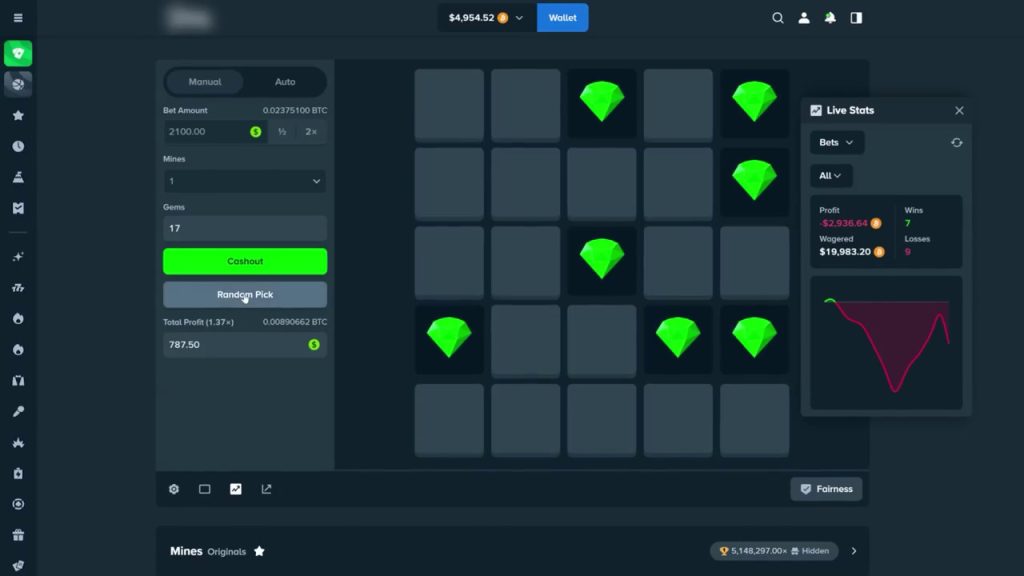Toggle the Live Stats chart icon
The width and height of the screenshot is (1024, 576).
pyautogui.click(x=236, y=489)
